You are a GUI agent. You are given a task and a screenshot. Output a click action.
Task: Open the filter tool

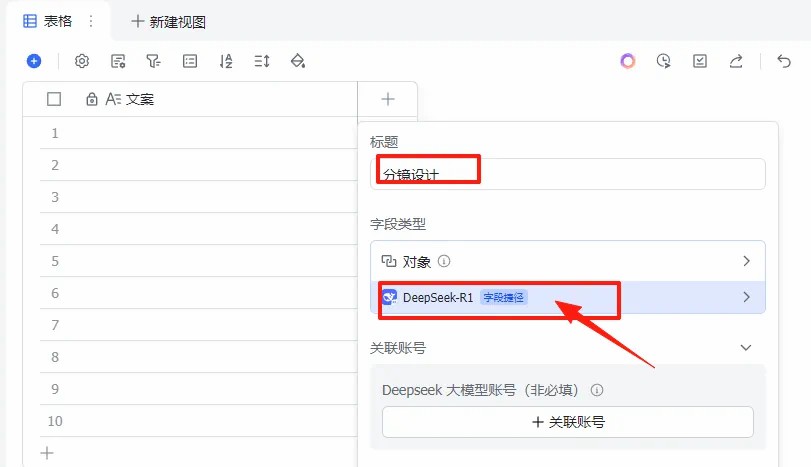click(x=153, y=61)
